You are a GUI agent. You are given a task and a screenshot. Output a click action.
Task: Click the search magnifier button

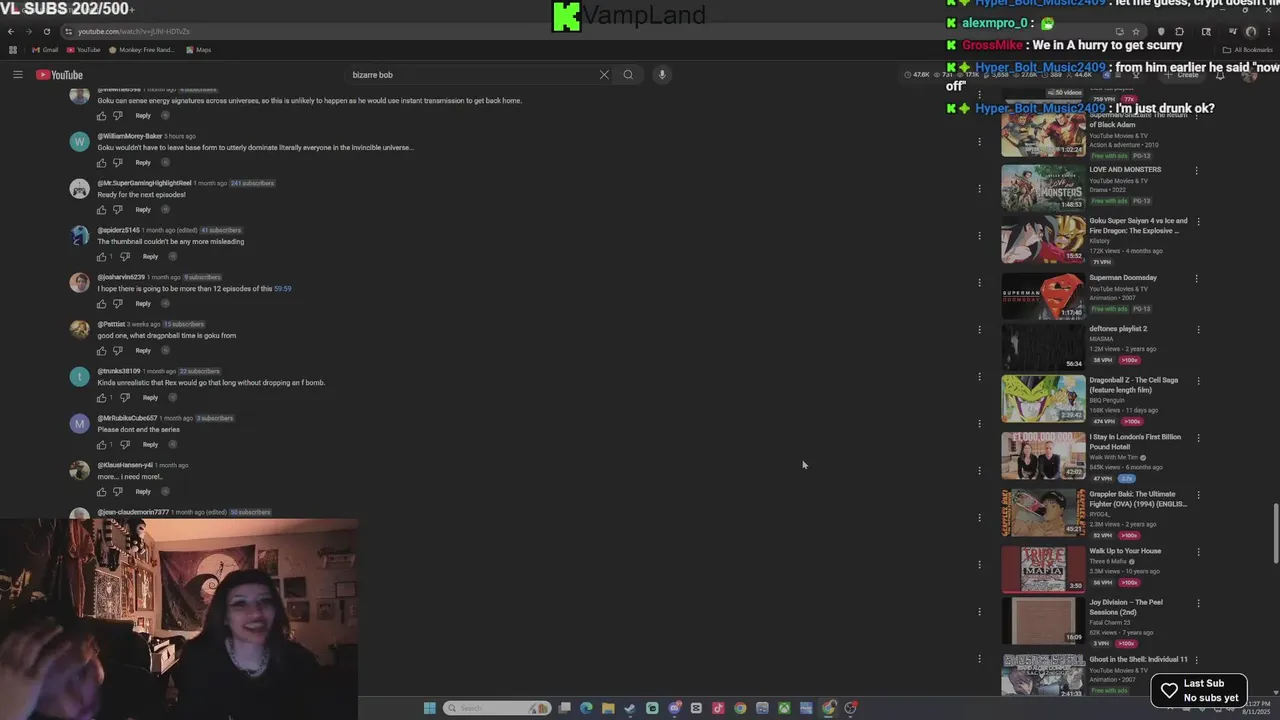tap(628, 75)
